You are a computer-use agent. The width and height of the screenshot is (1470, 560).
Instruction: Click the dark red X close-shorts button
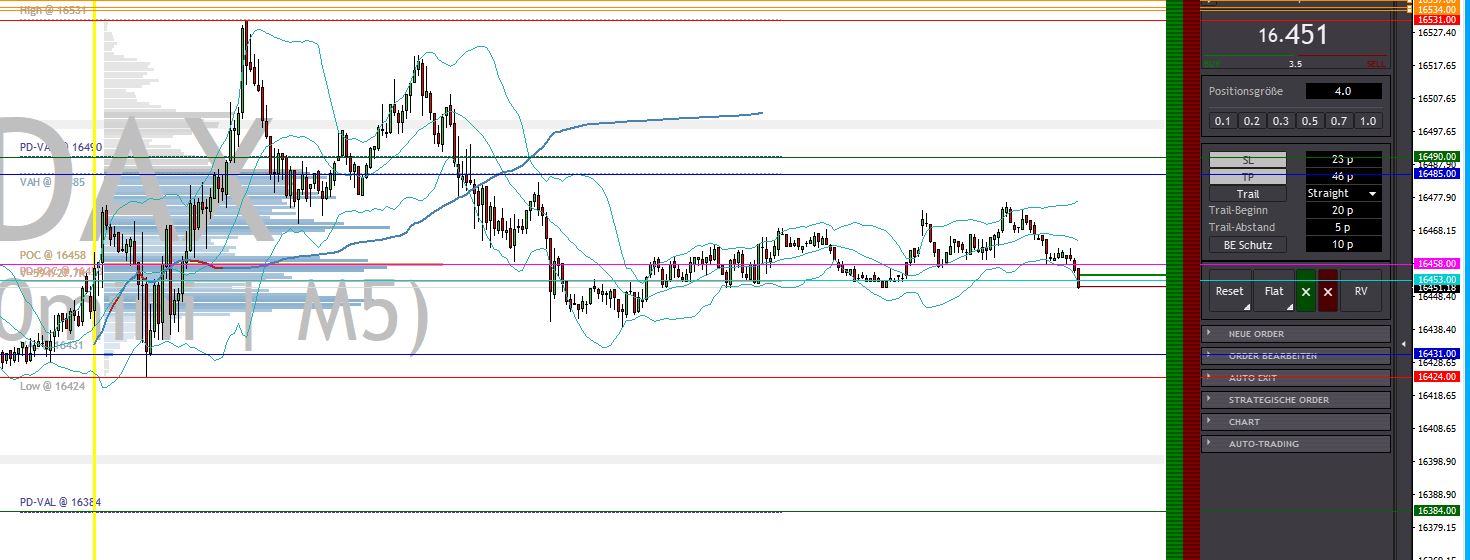[x=1327, y=291]
